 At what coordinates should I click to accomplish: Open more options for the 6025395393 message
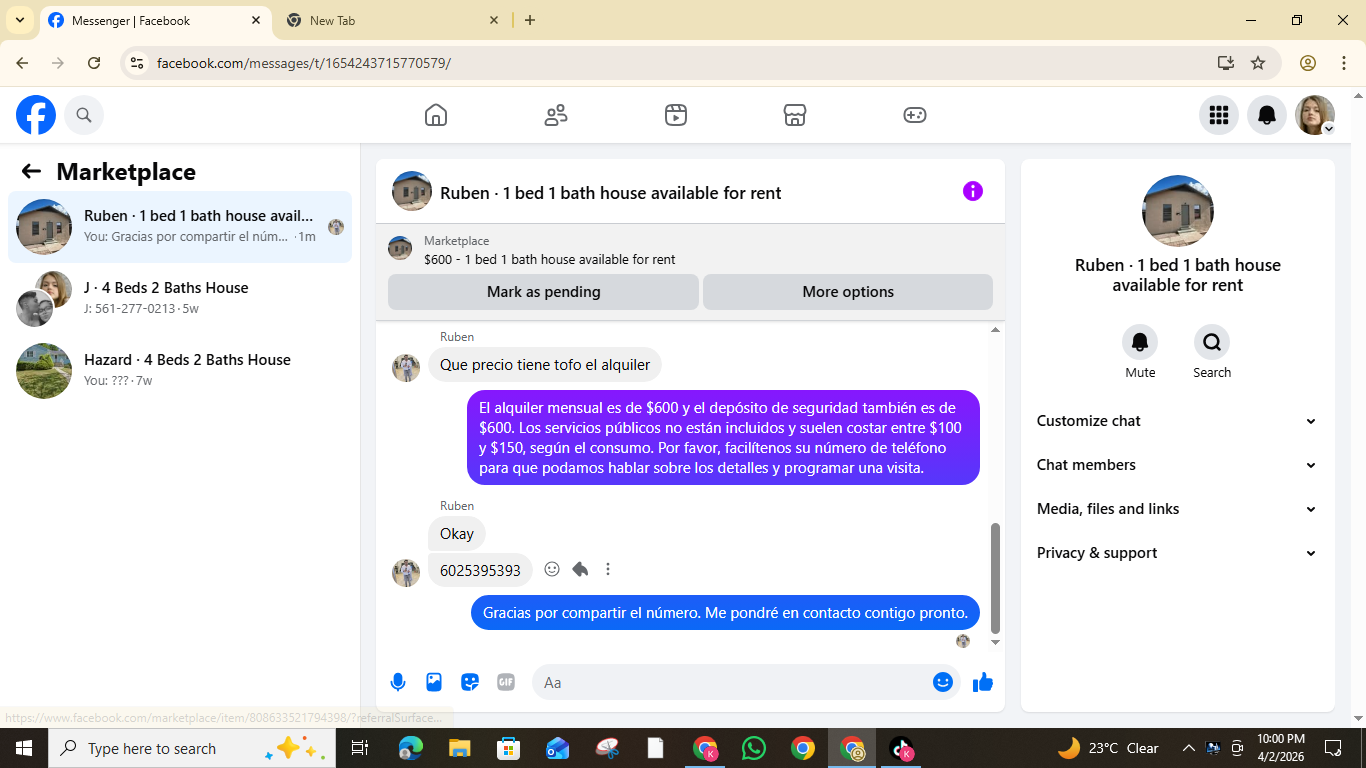click(x=608, y=569)
